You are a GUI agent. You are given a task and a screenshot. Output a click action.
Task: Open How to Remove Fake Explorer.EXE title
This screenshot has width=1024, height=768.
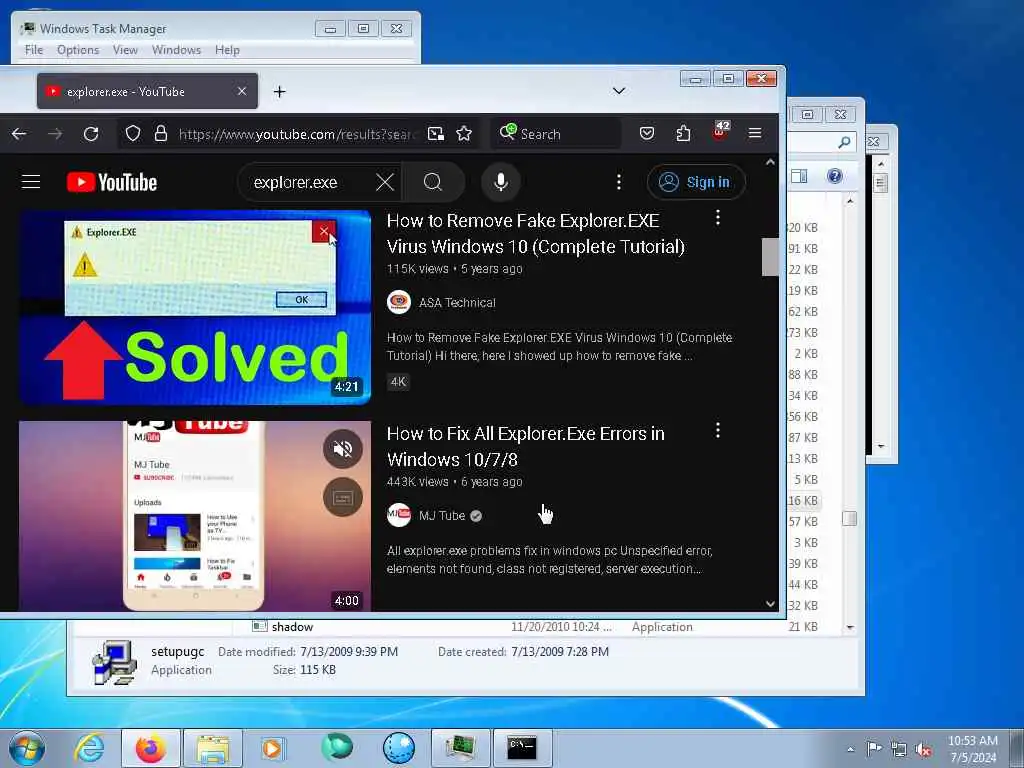pos(536,234)
